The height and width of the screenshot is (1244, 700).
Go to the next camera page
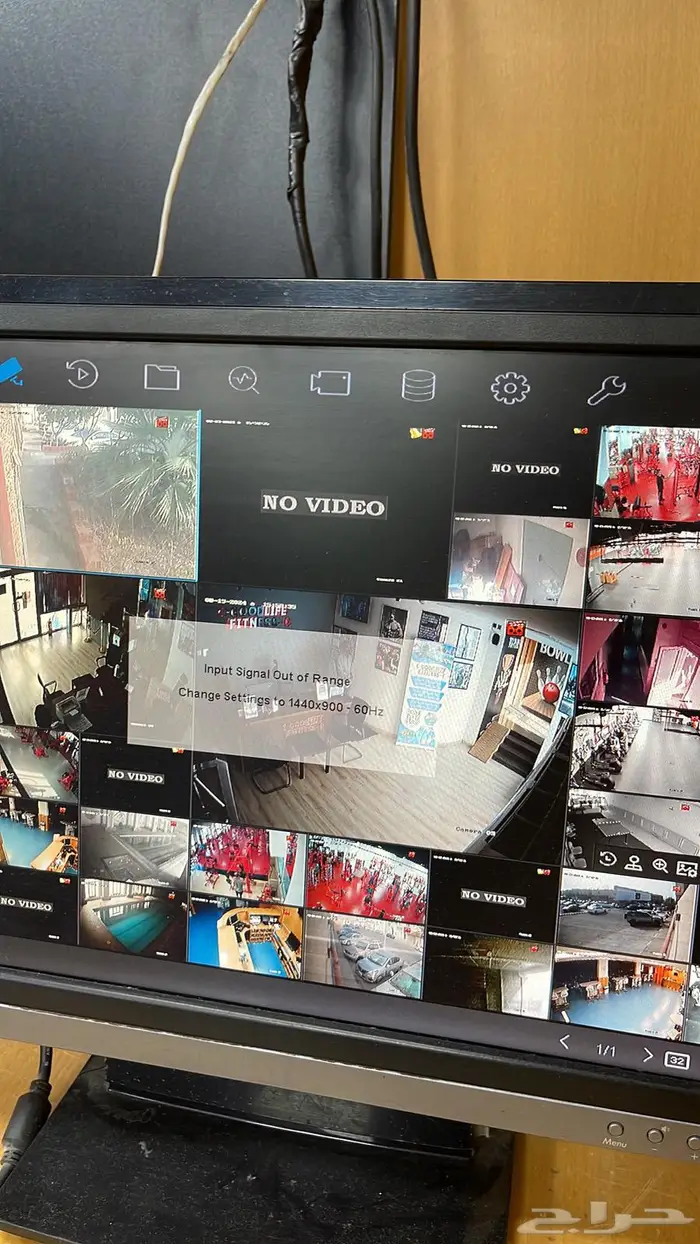[648, 1055]
